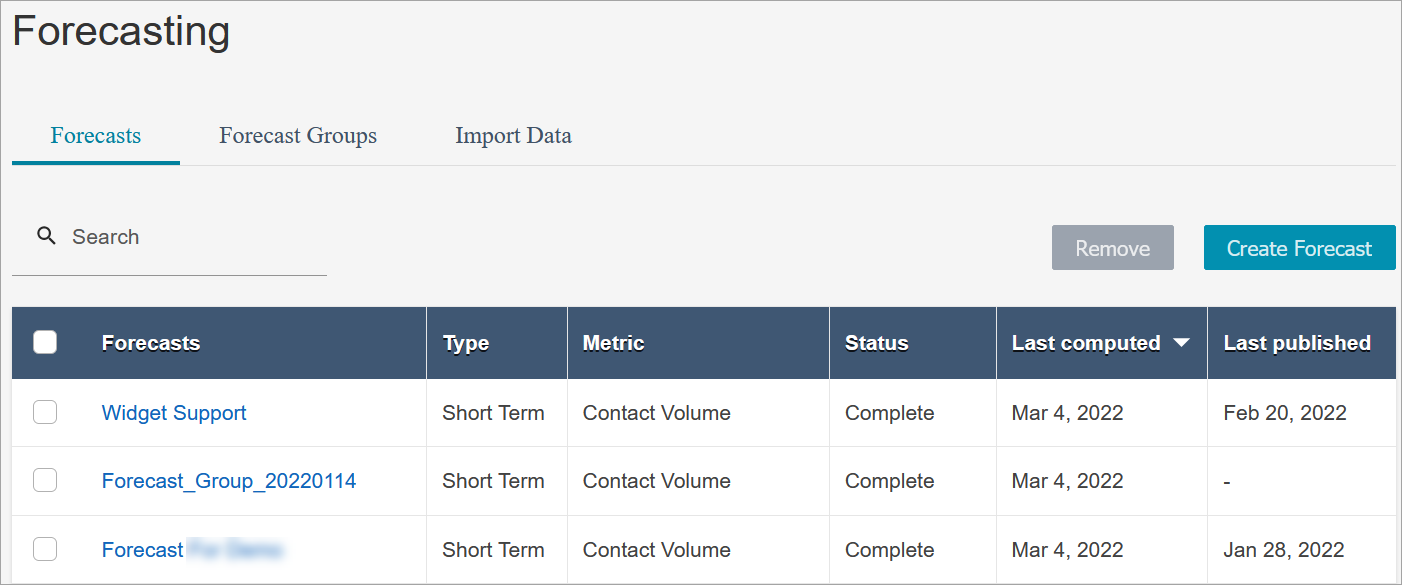
Task: Click the search magnifier icon
Action: (46, 237)
